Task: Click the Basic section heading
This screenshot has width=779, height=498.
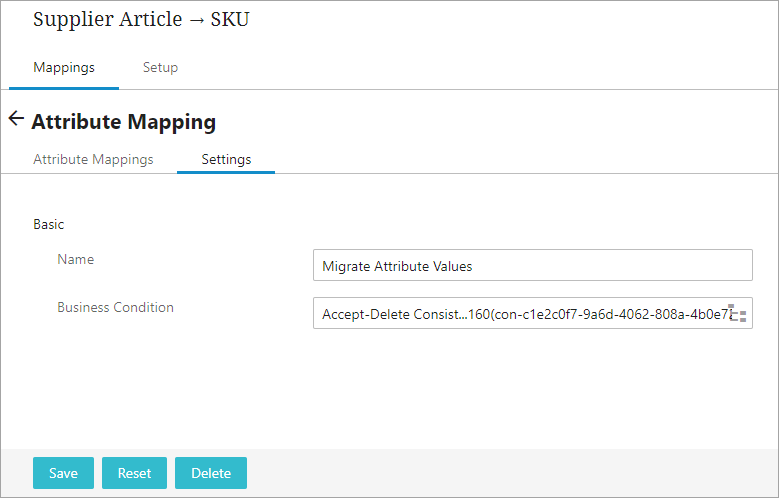Action: 49,225
